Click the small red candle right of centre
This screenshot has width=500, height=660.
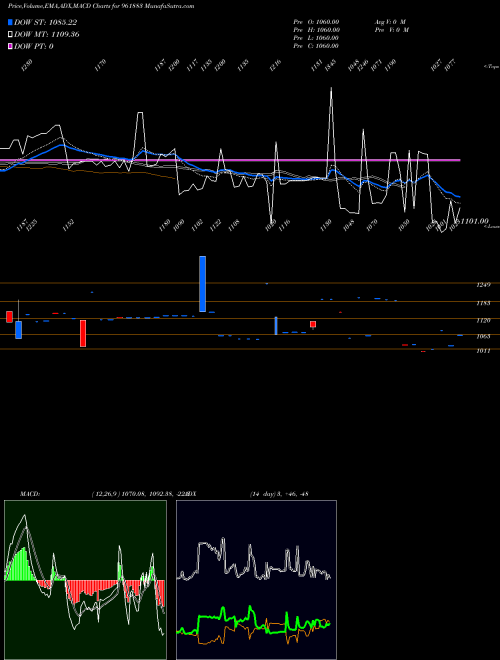313,324
